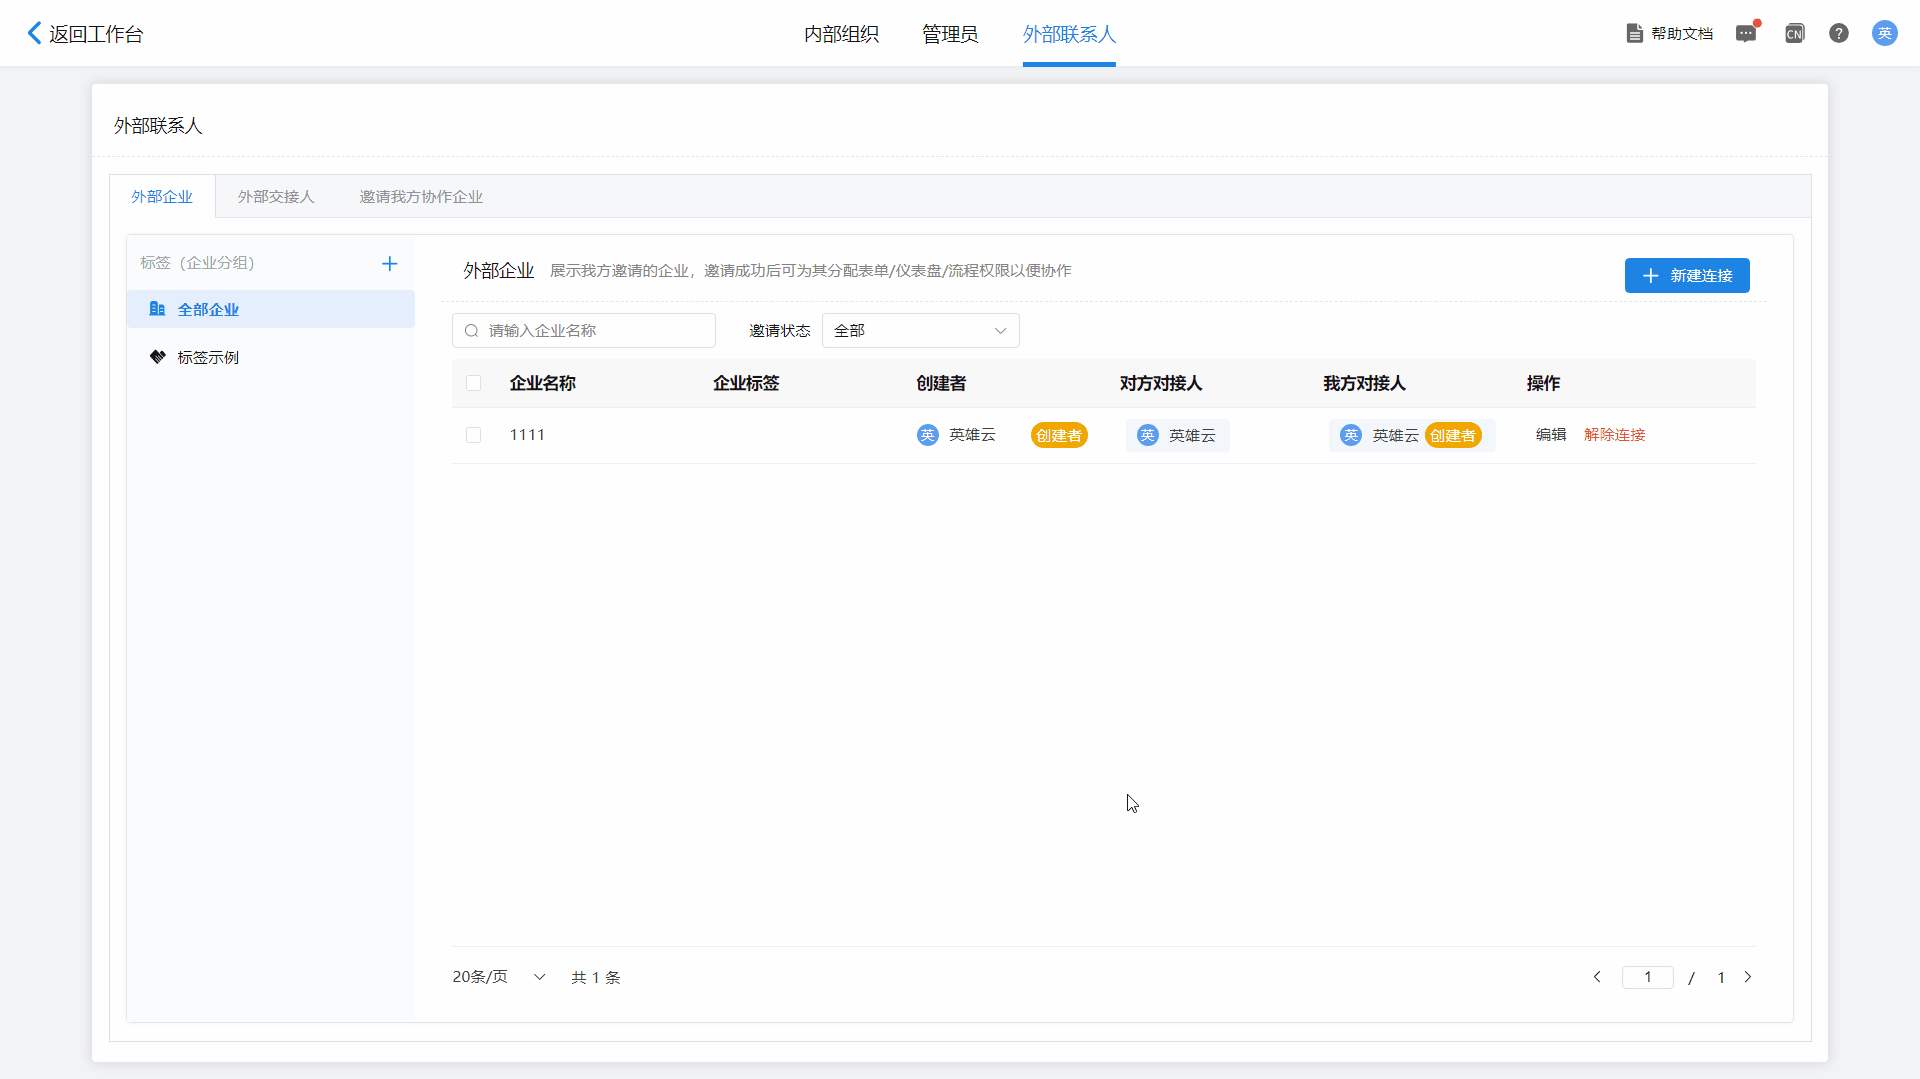This screenshot has width=1920, height=1079.
Task: Click the 标签示例 tag icon in sidebar
Action: [x=158, y=357]
